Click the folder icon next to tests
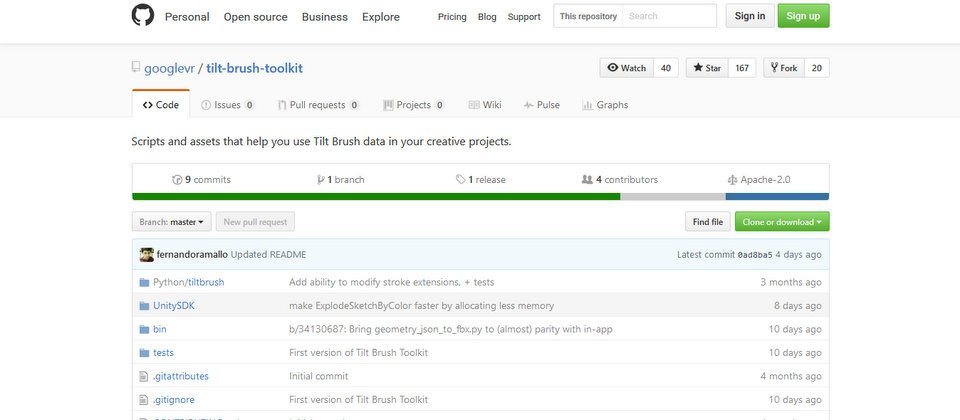Screen dimensions: 960x420 click(144, 353)
